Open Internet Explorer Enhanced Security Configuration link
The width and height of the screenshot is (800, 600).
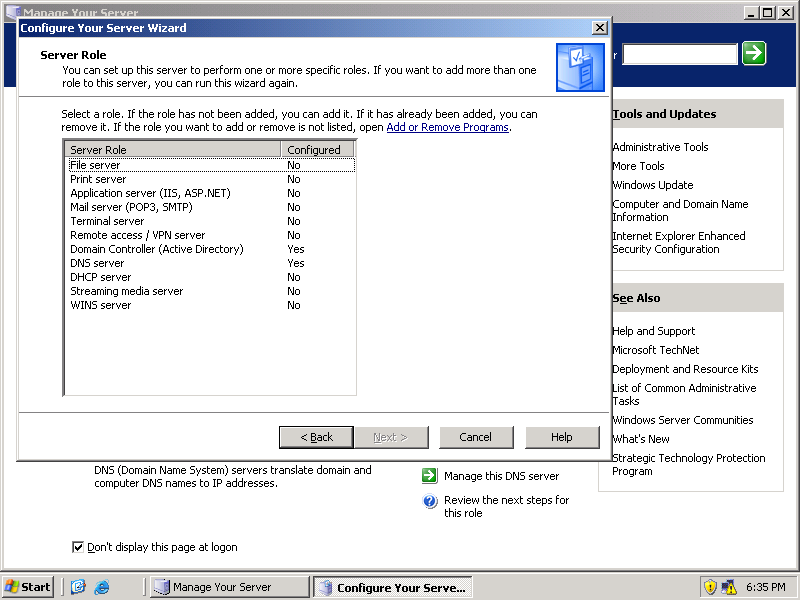(x=679, y=242)
